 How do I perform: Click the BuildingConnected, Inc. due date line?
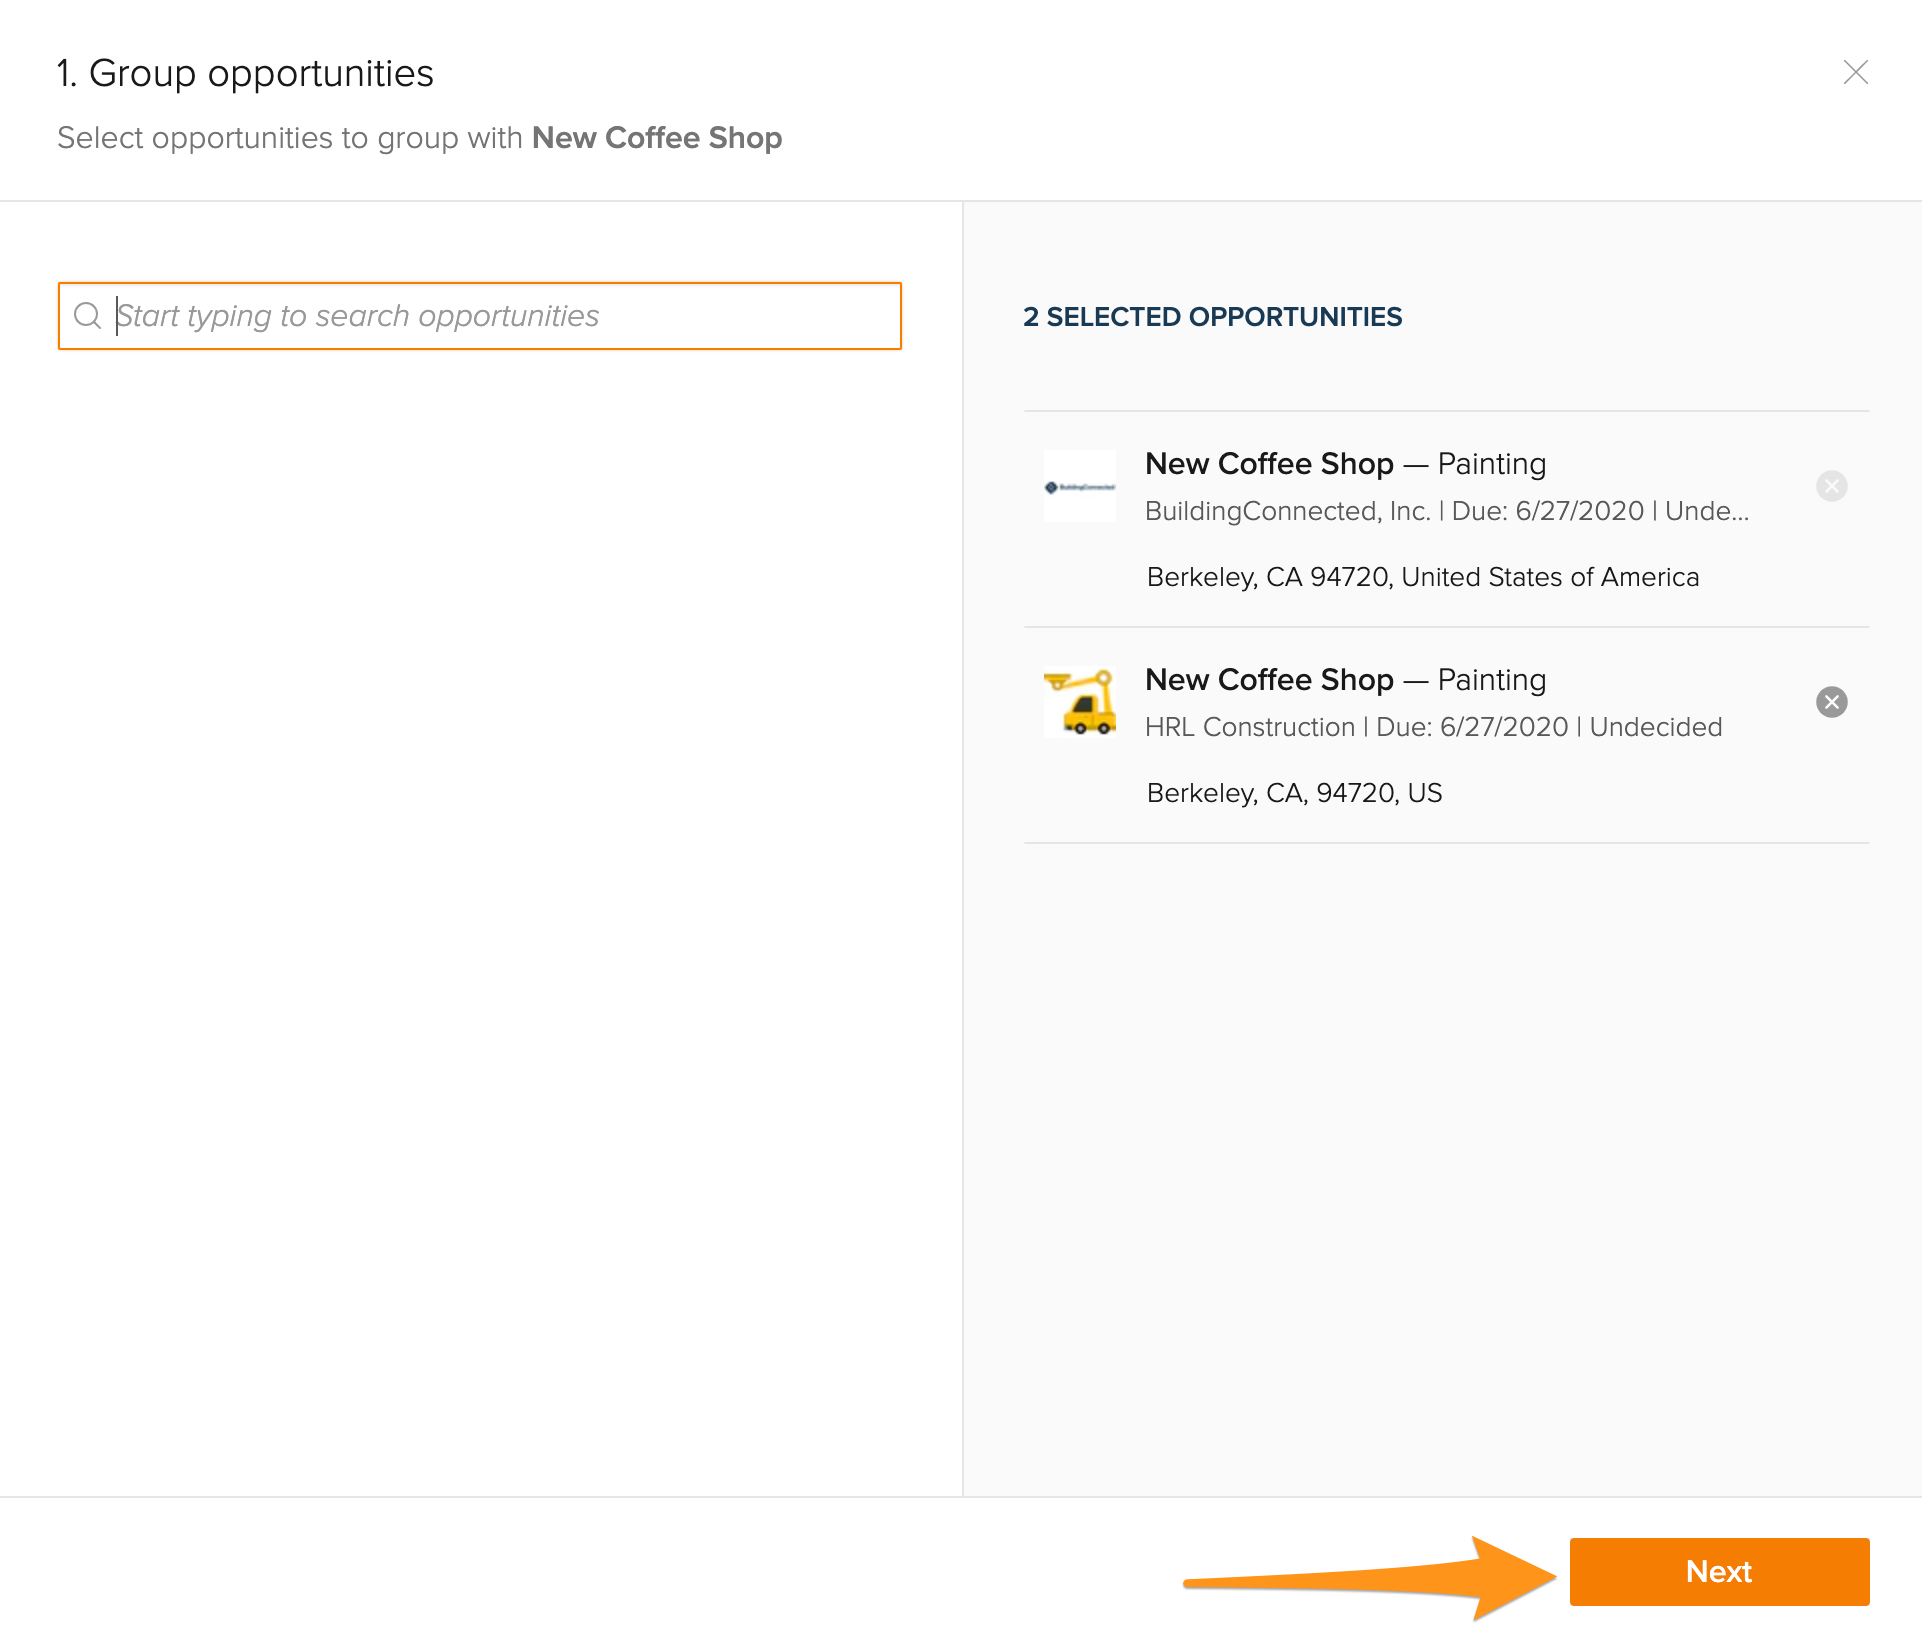click(1447, 511)
